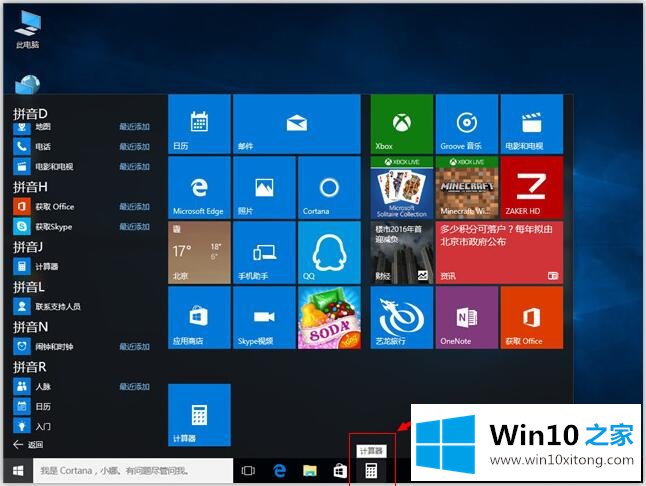
Task: Select the 此电脑 desktop icon
Action: click(28, 29)
